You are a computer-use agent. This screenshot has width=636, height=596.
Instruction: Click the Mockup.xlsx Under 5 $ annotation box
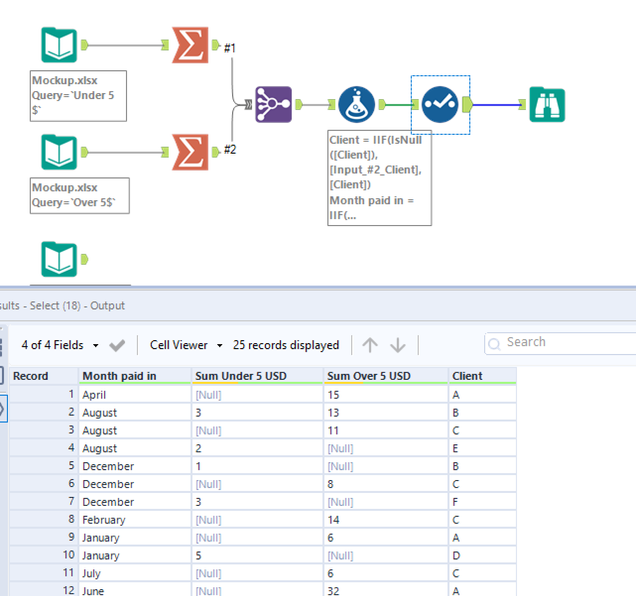point(78,96)
